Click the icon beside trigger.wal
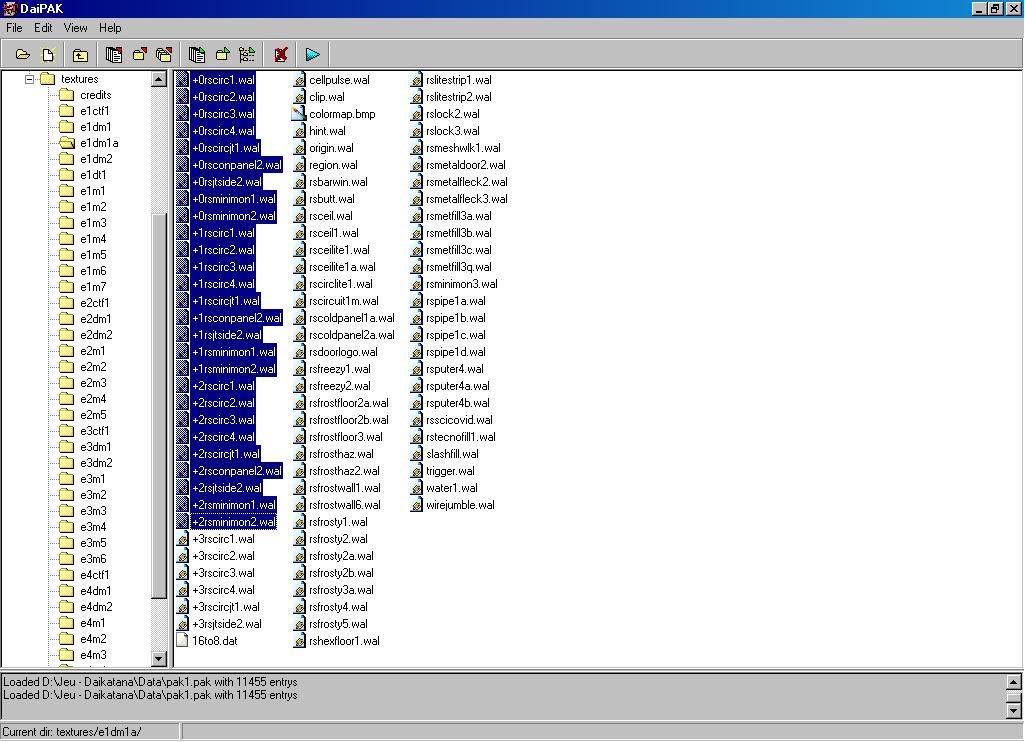 point(416,471)
